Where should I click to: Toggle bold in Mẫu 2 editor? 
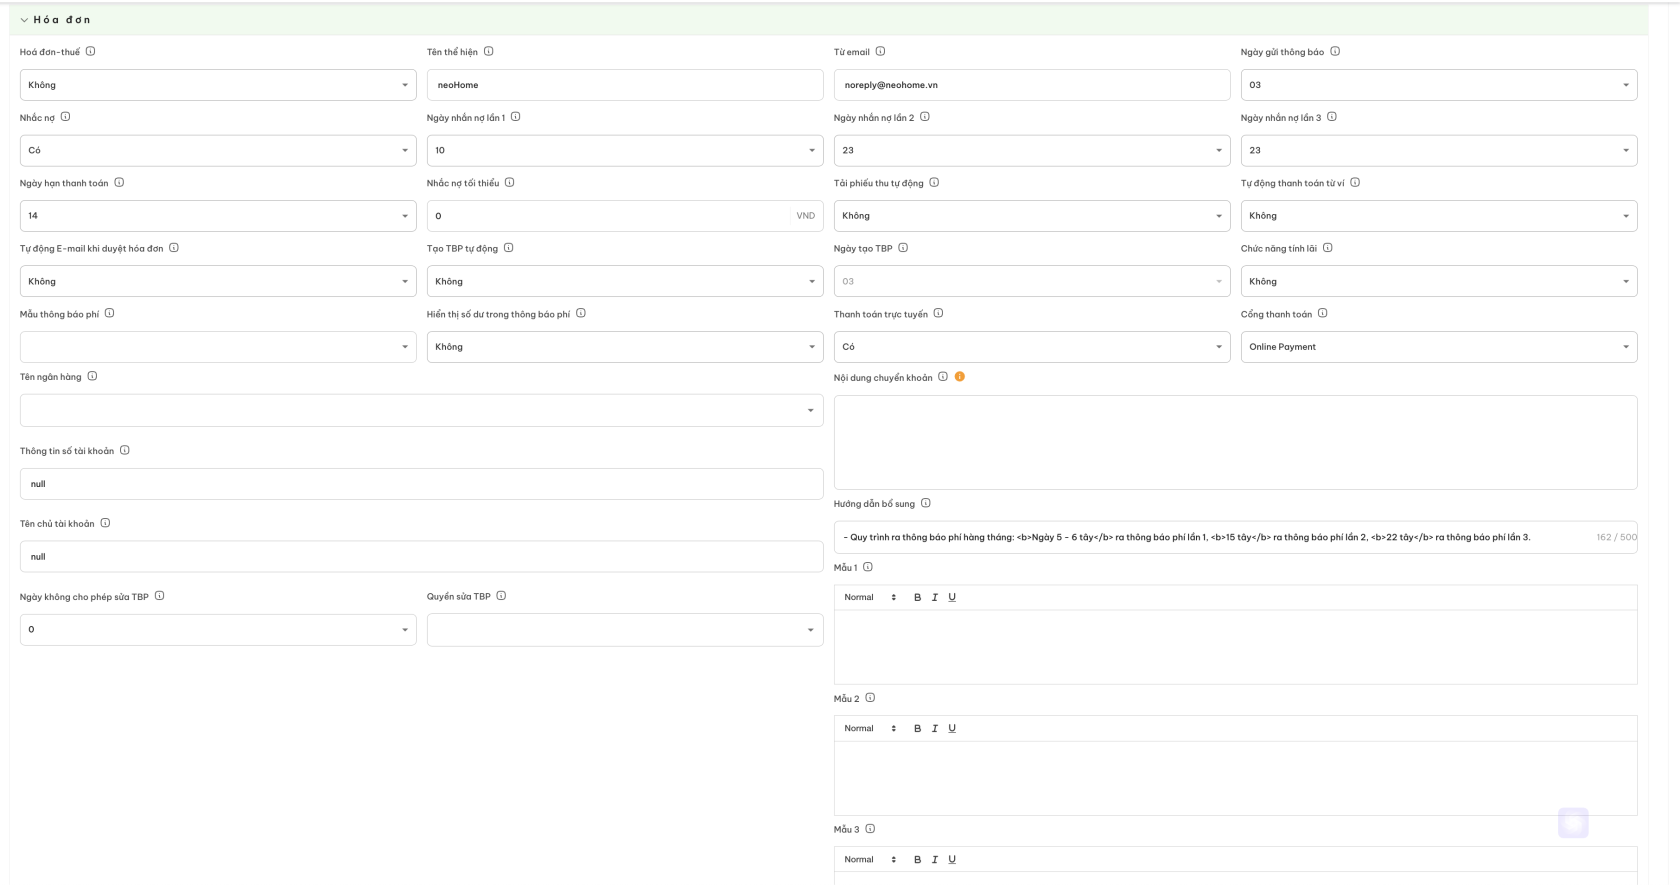tap(917, 728)
